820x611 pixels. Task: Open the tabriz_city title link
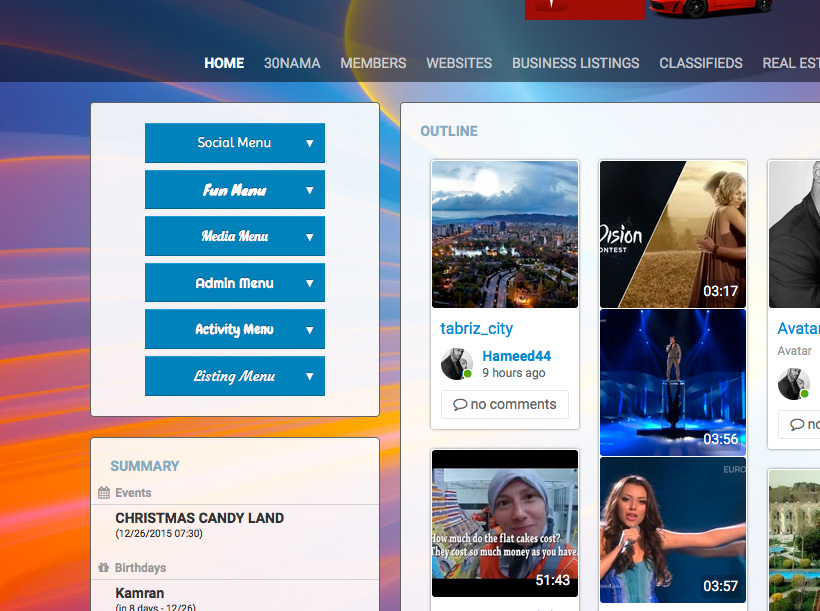click(x=476, y=329)
